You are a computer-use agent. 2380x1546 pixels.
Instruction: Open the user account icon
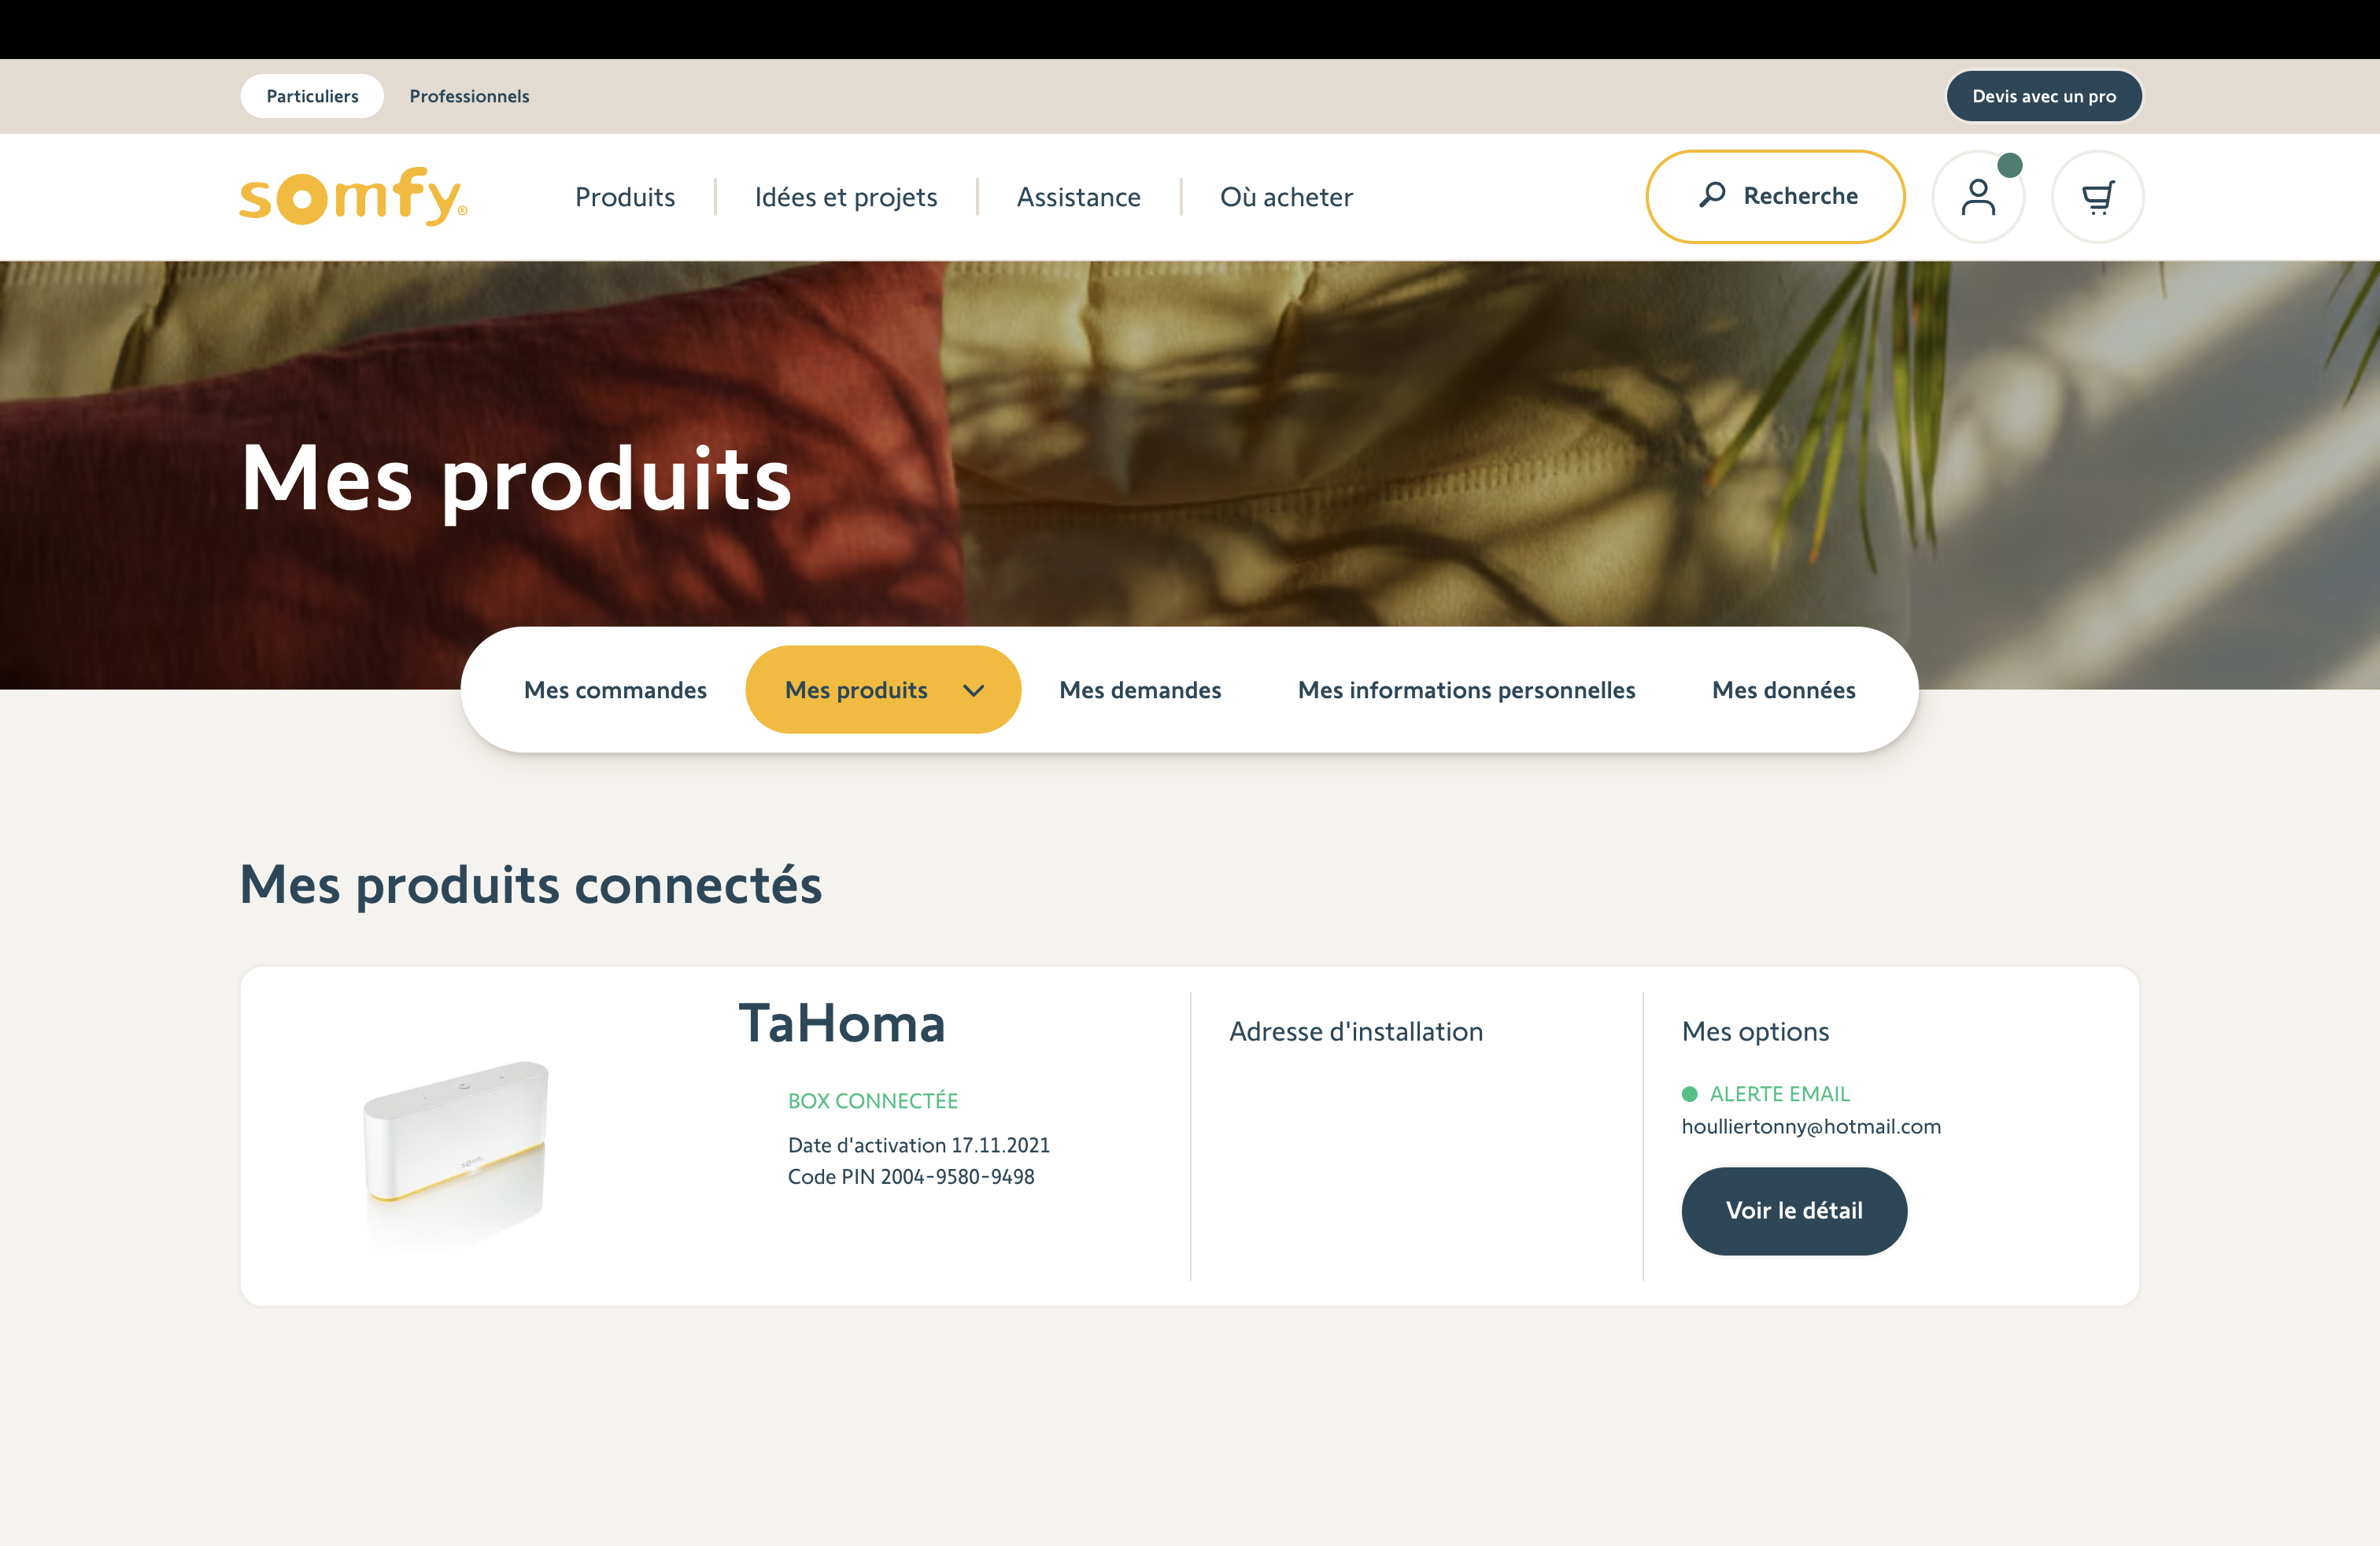[1977, 197]
